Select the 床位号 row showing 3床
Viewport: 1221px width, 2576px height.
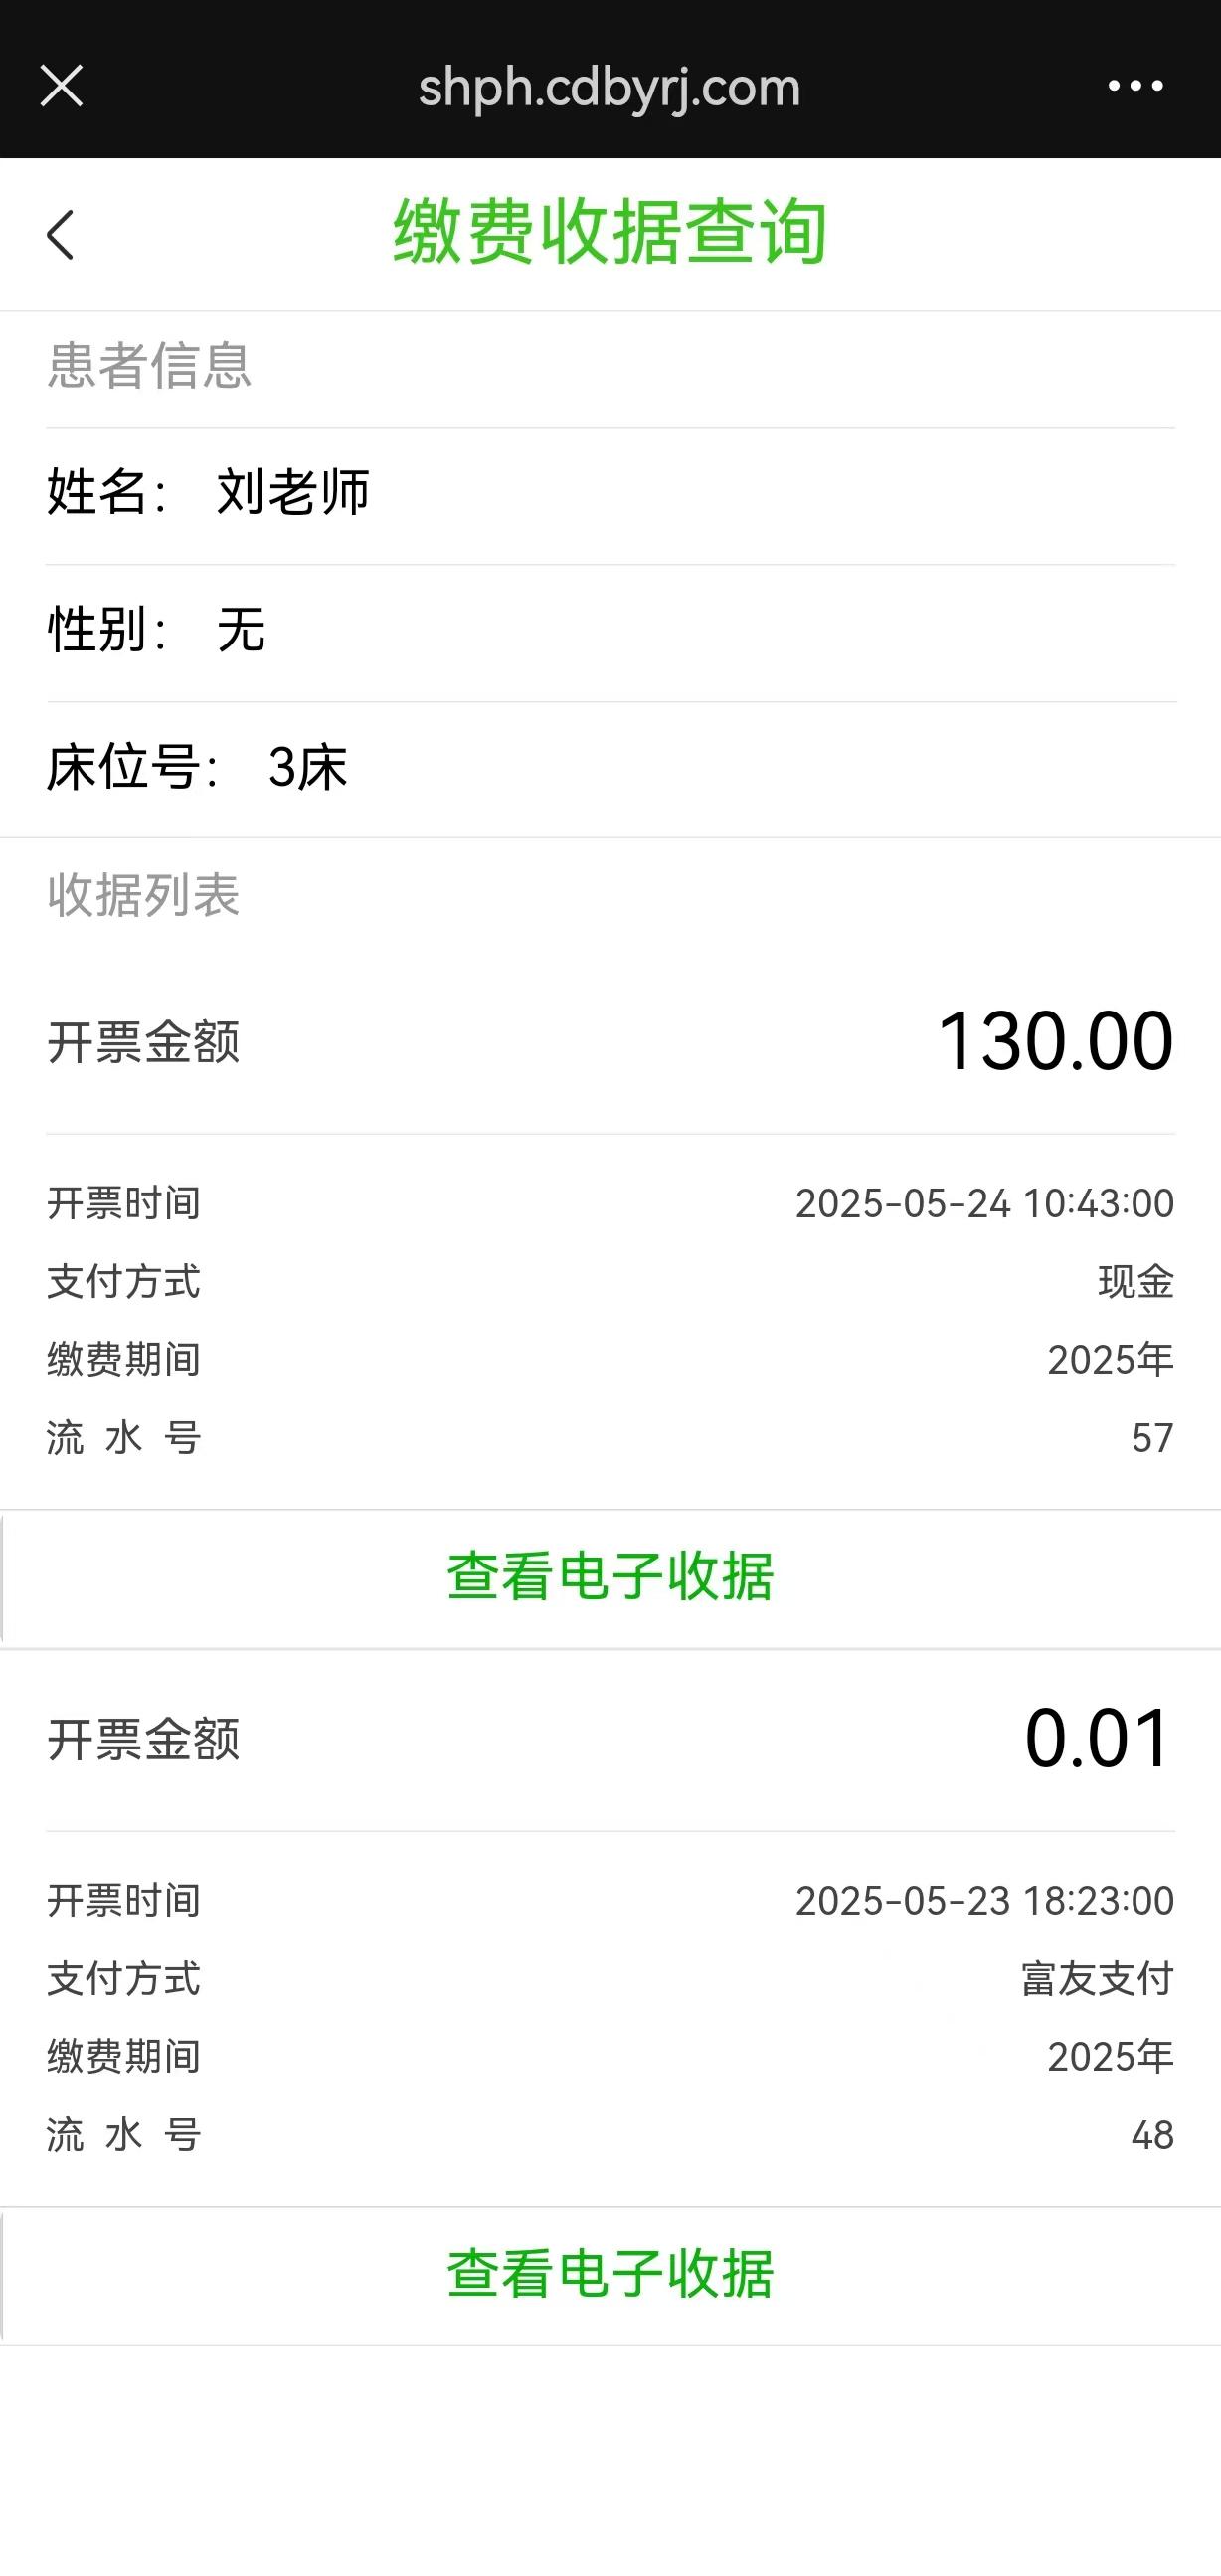tap(307, 768)
